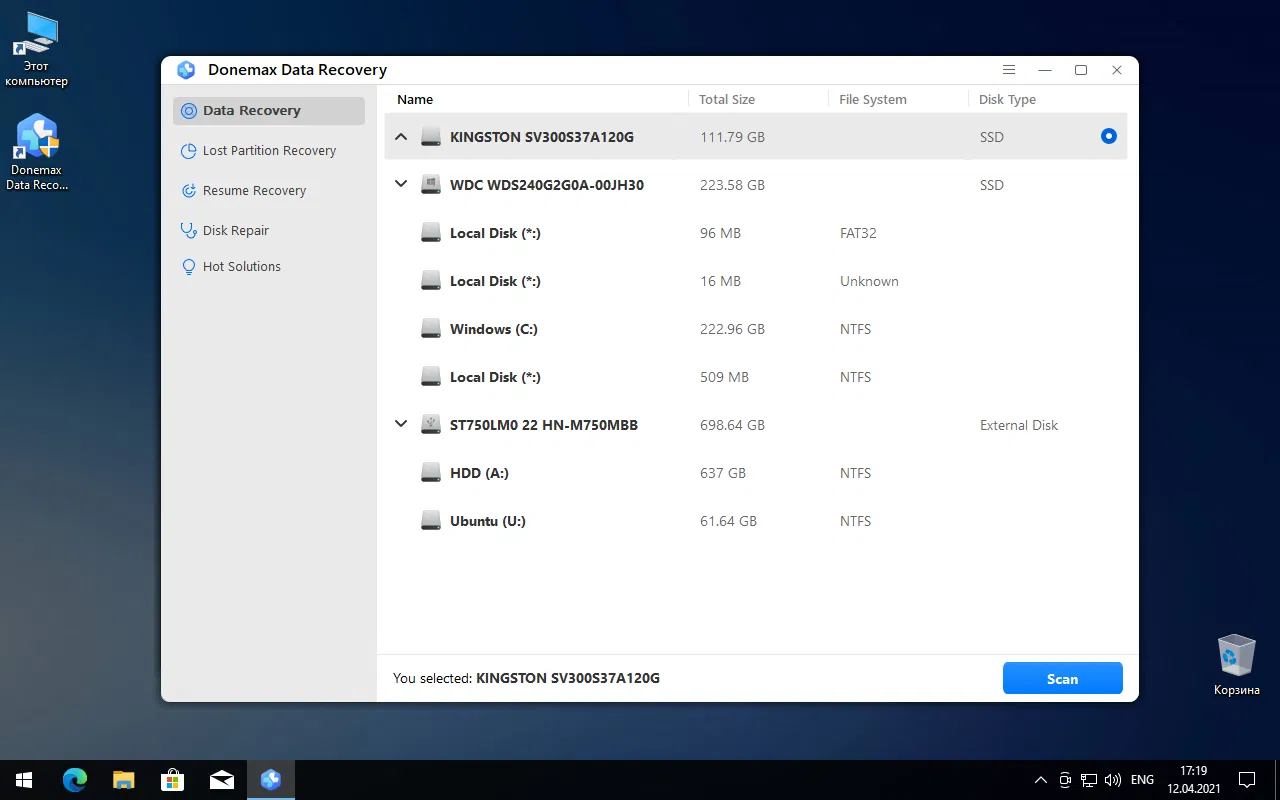Open the Hot Solutions section

(x=240, y=266)
